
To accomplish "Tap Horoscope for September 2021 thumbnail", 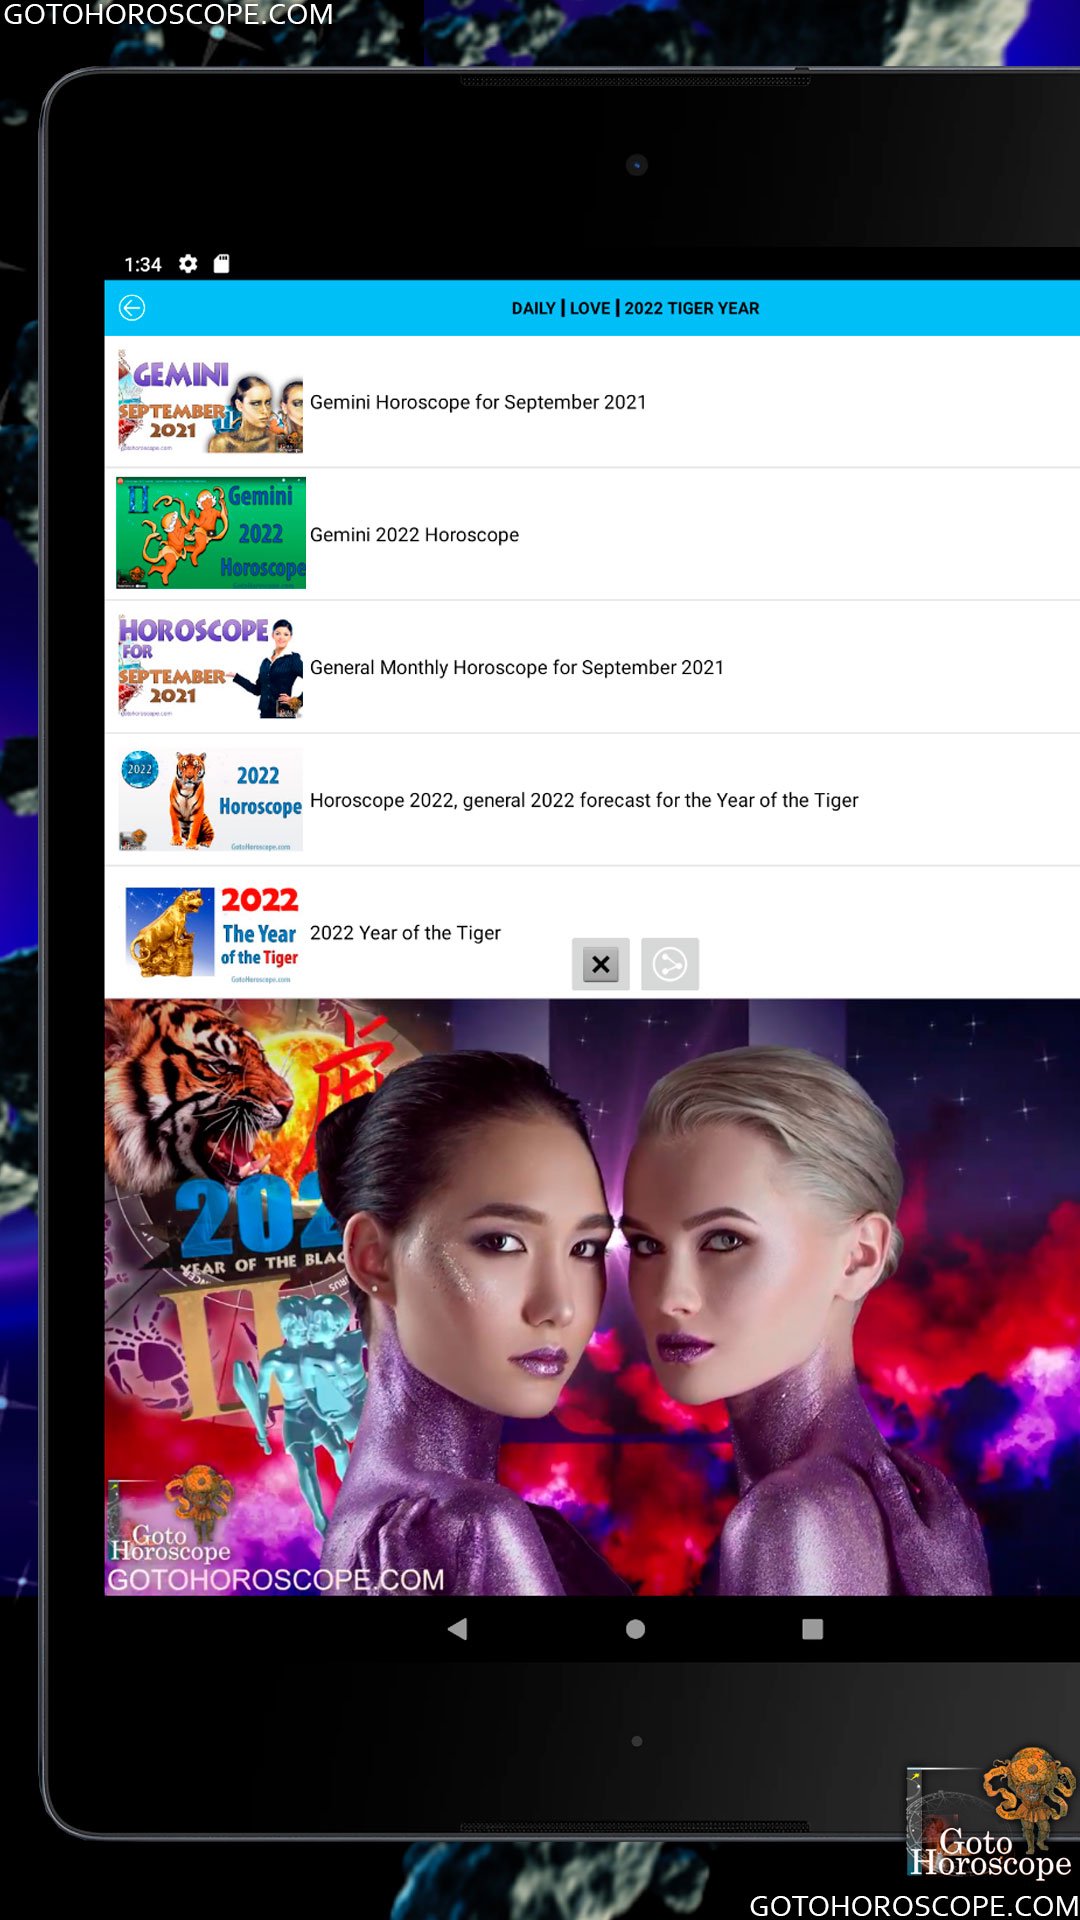I will point(210,667).
